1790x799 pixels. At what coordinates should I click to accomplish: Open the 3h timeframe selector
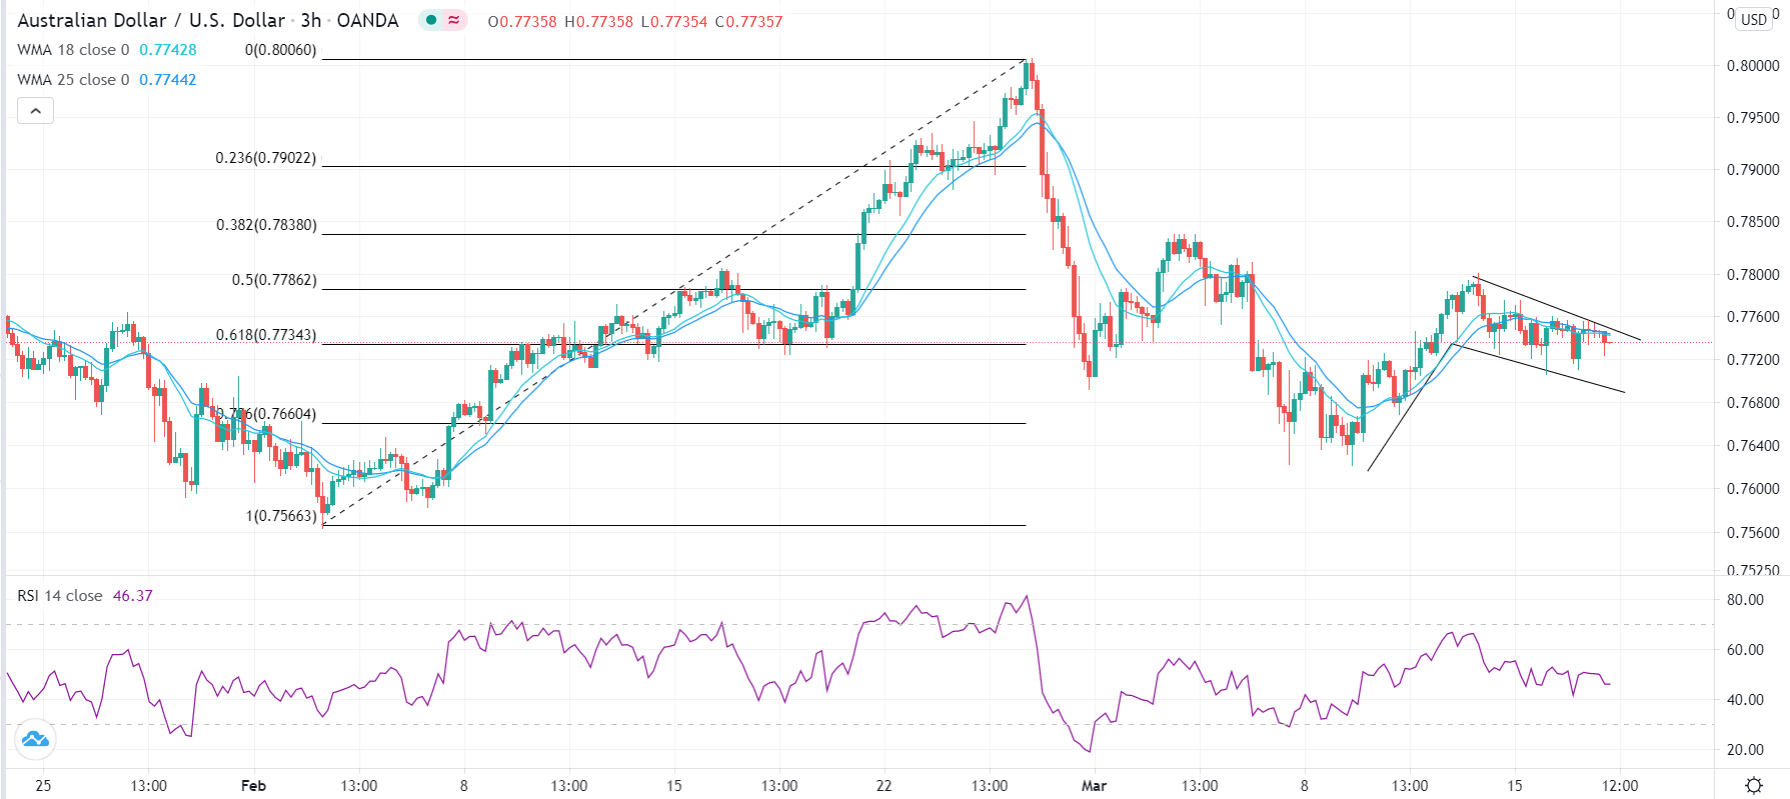tap(313, 19)
